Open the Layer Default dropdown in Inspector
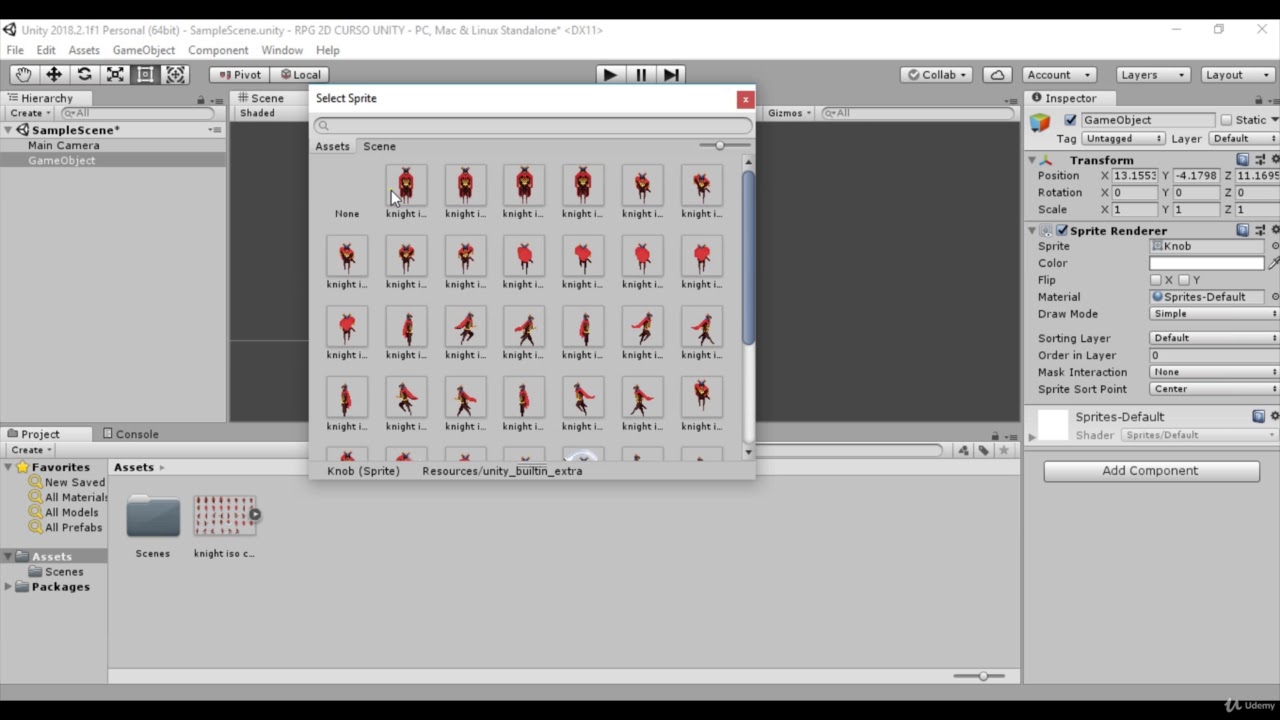The width and height of the screenshot is (1280, 720). 1244,139
